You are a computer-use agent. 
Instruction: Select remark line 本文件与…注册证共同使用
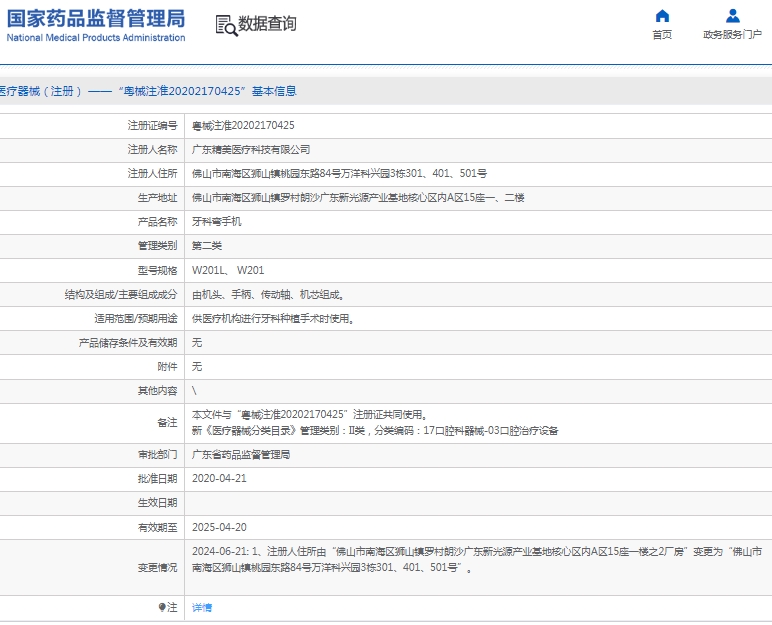pyautogui.click(x=309, y=415)
